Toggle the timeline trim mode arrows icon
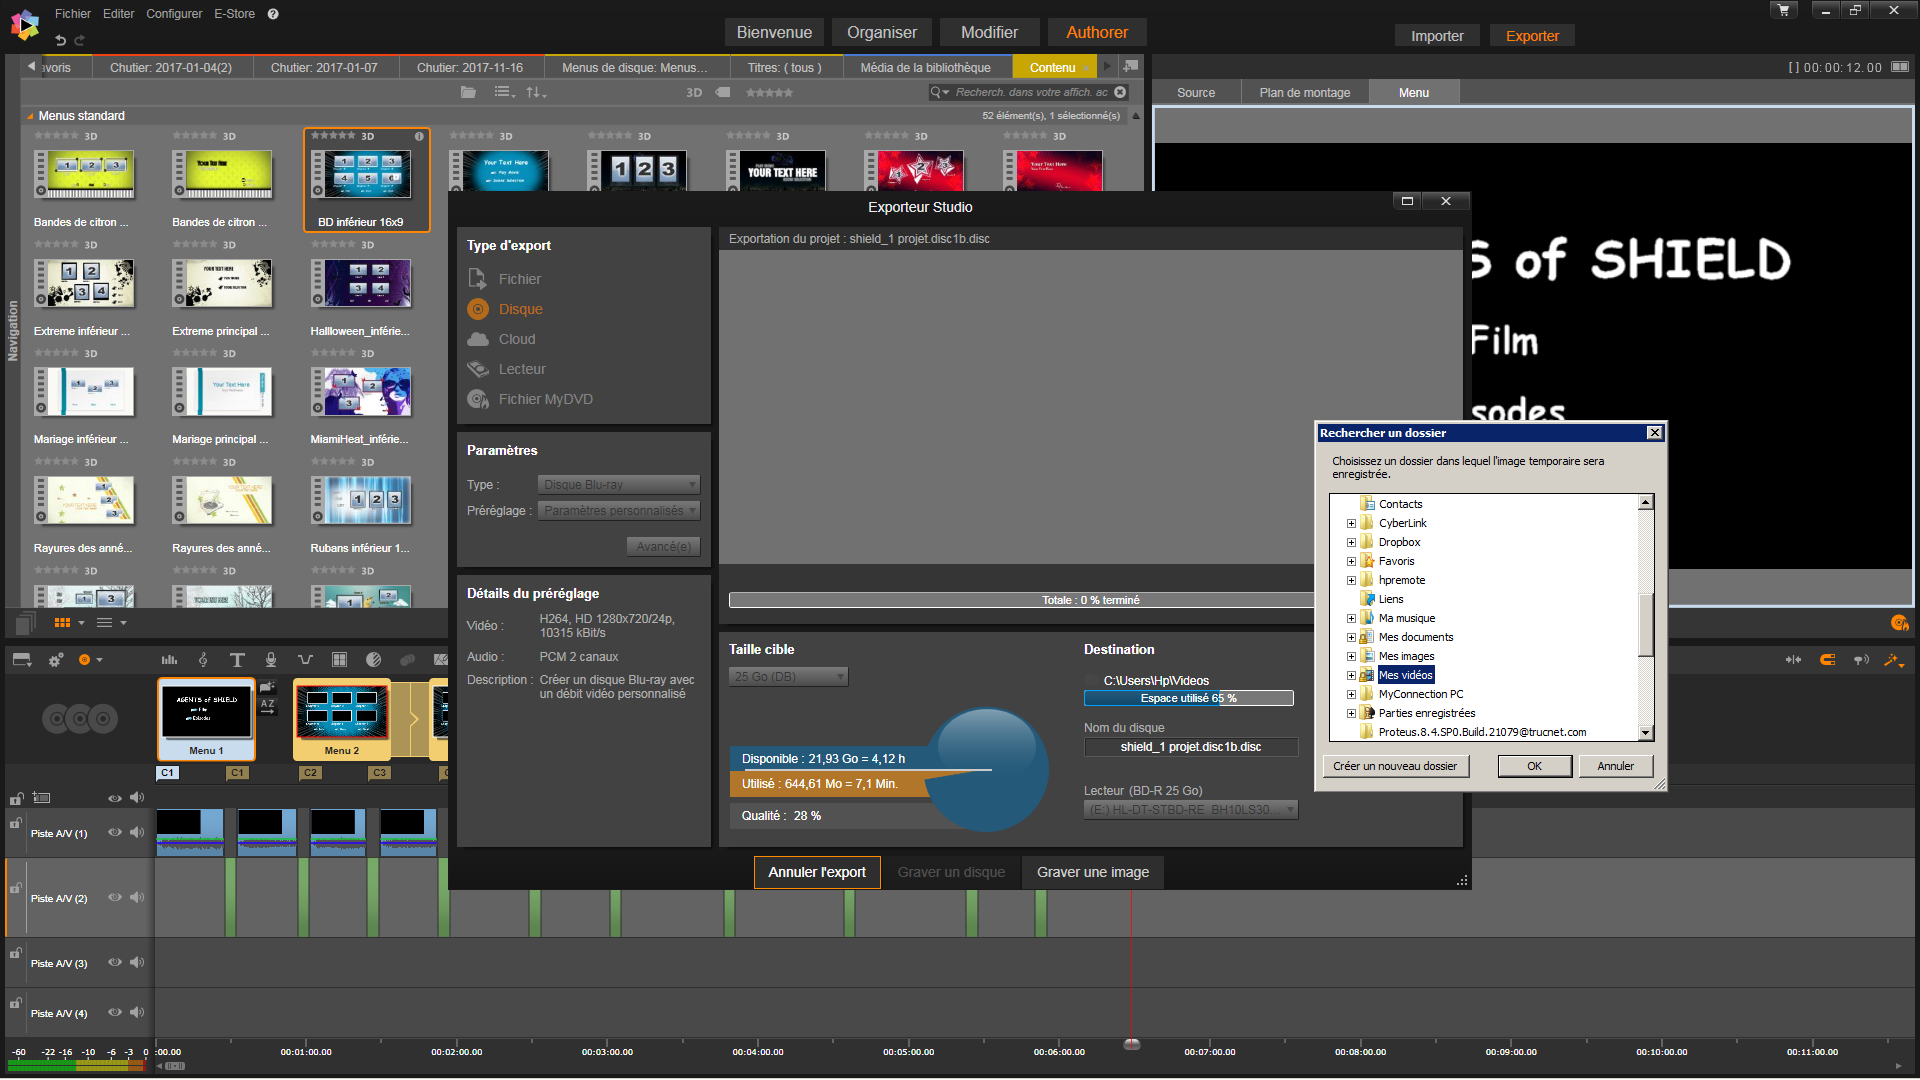The width and height of the screenshot is (1920, 1080). click(1794, 660)
